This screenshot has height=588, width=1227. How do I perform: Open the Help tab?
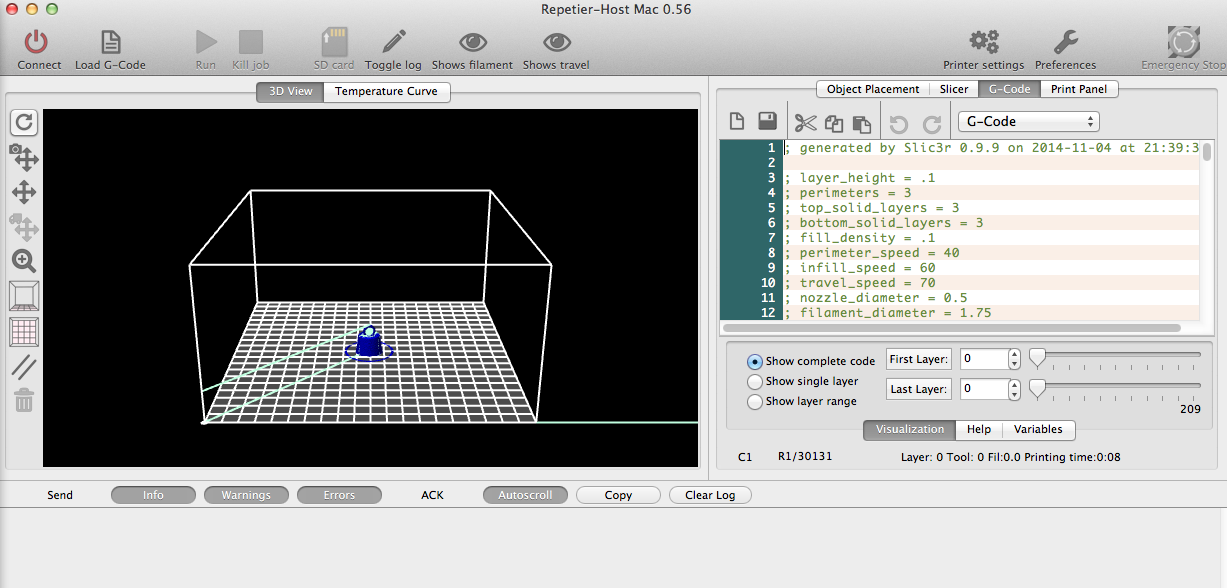(x=979, y=429)
